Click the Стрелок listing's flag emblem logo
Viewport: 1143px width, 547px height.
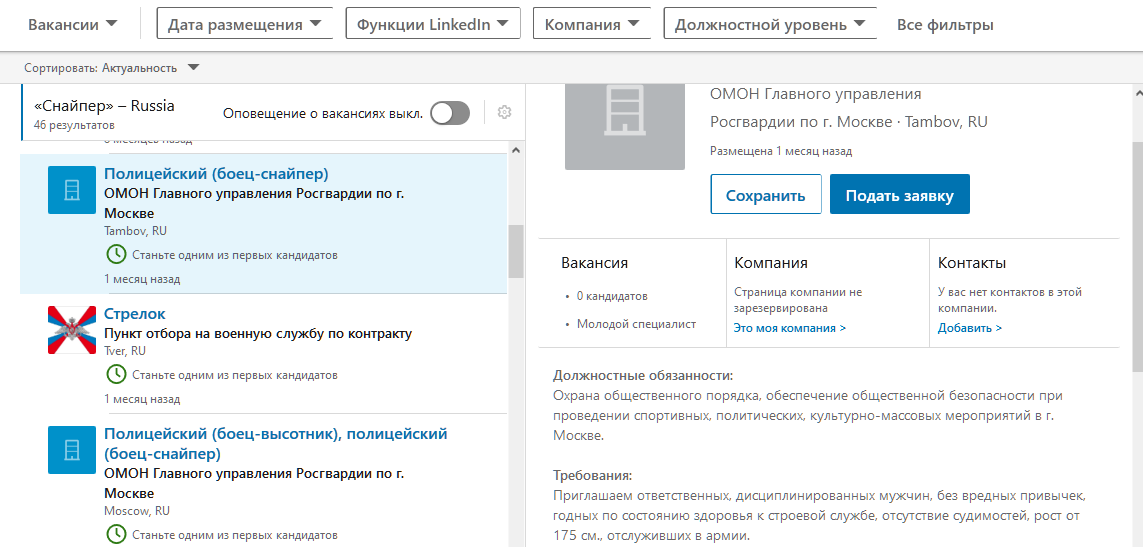coord(72,330)
